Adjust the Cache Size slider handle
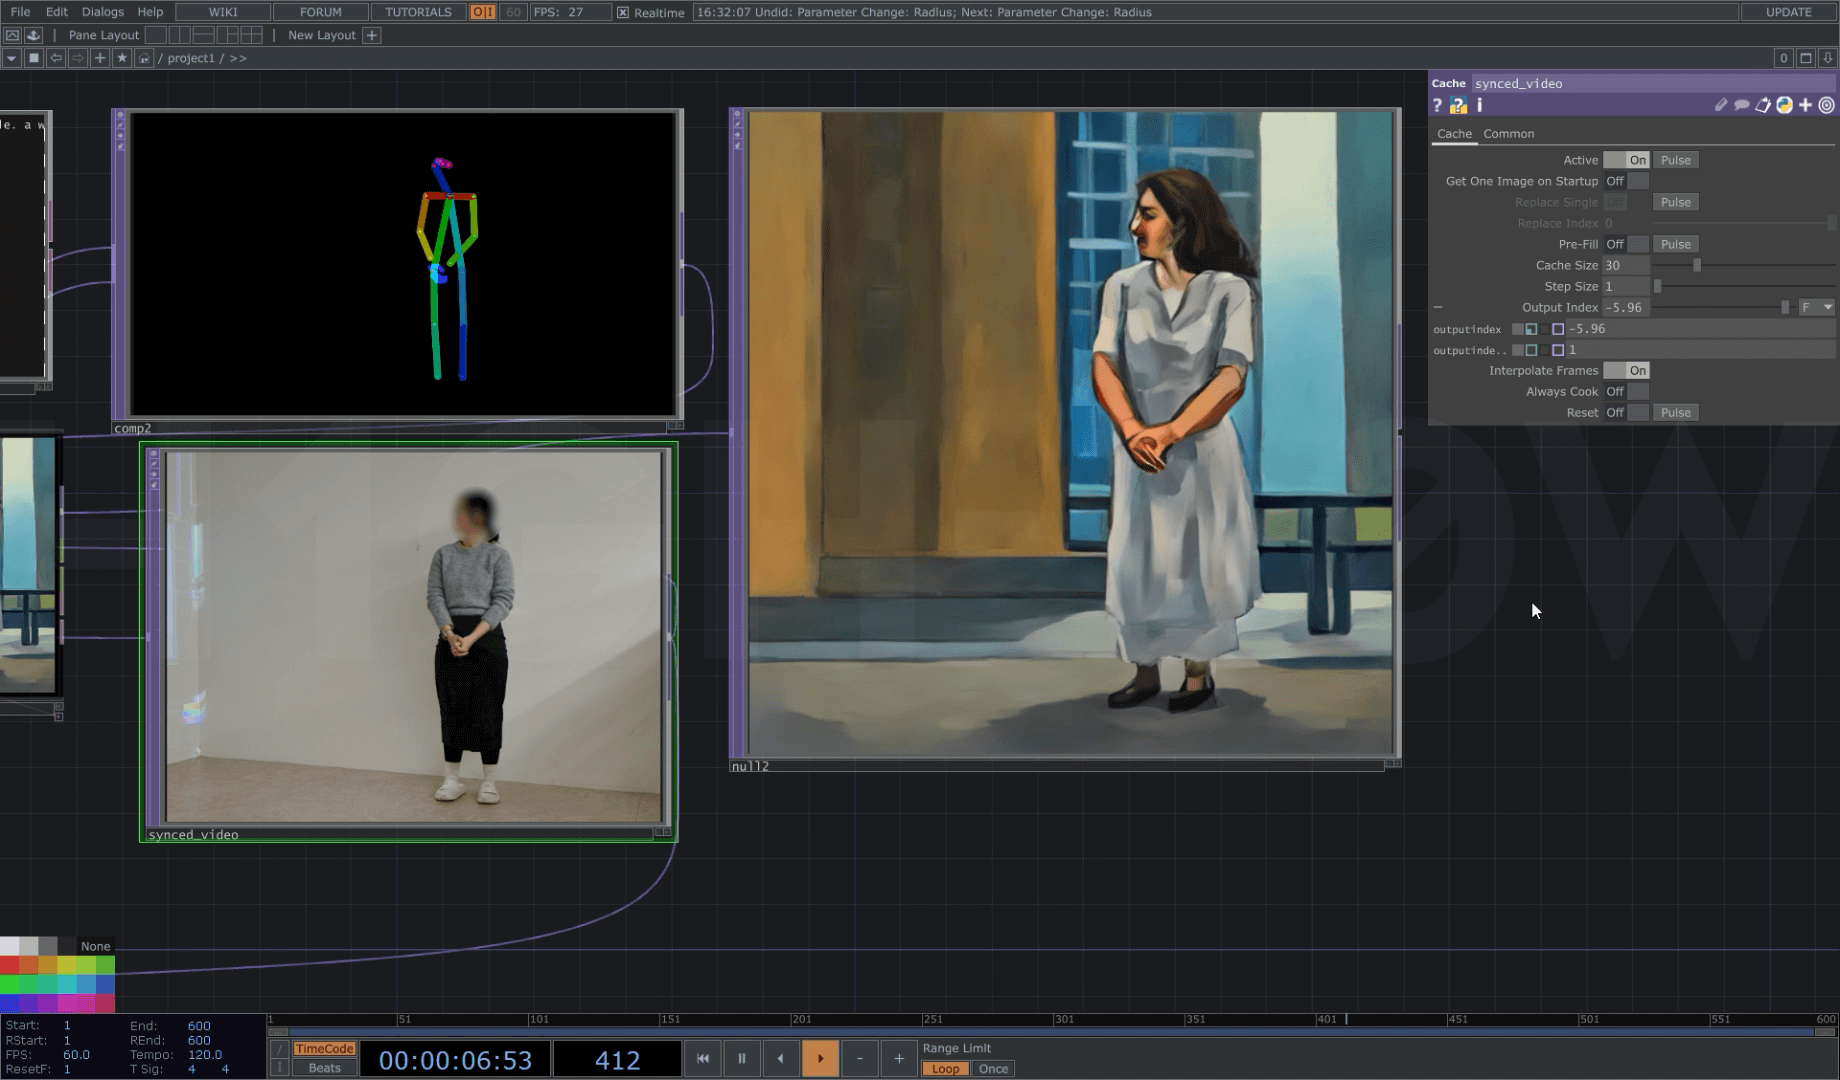1840x1080 pixels. point(1696,266)
